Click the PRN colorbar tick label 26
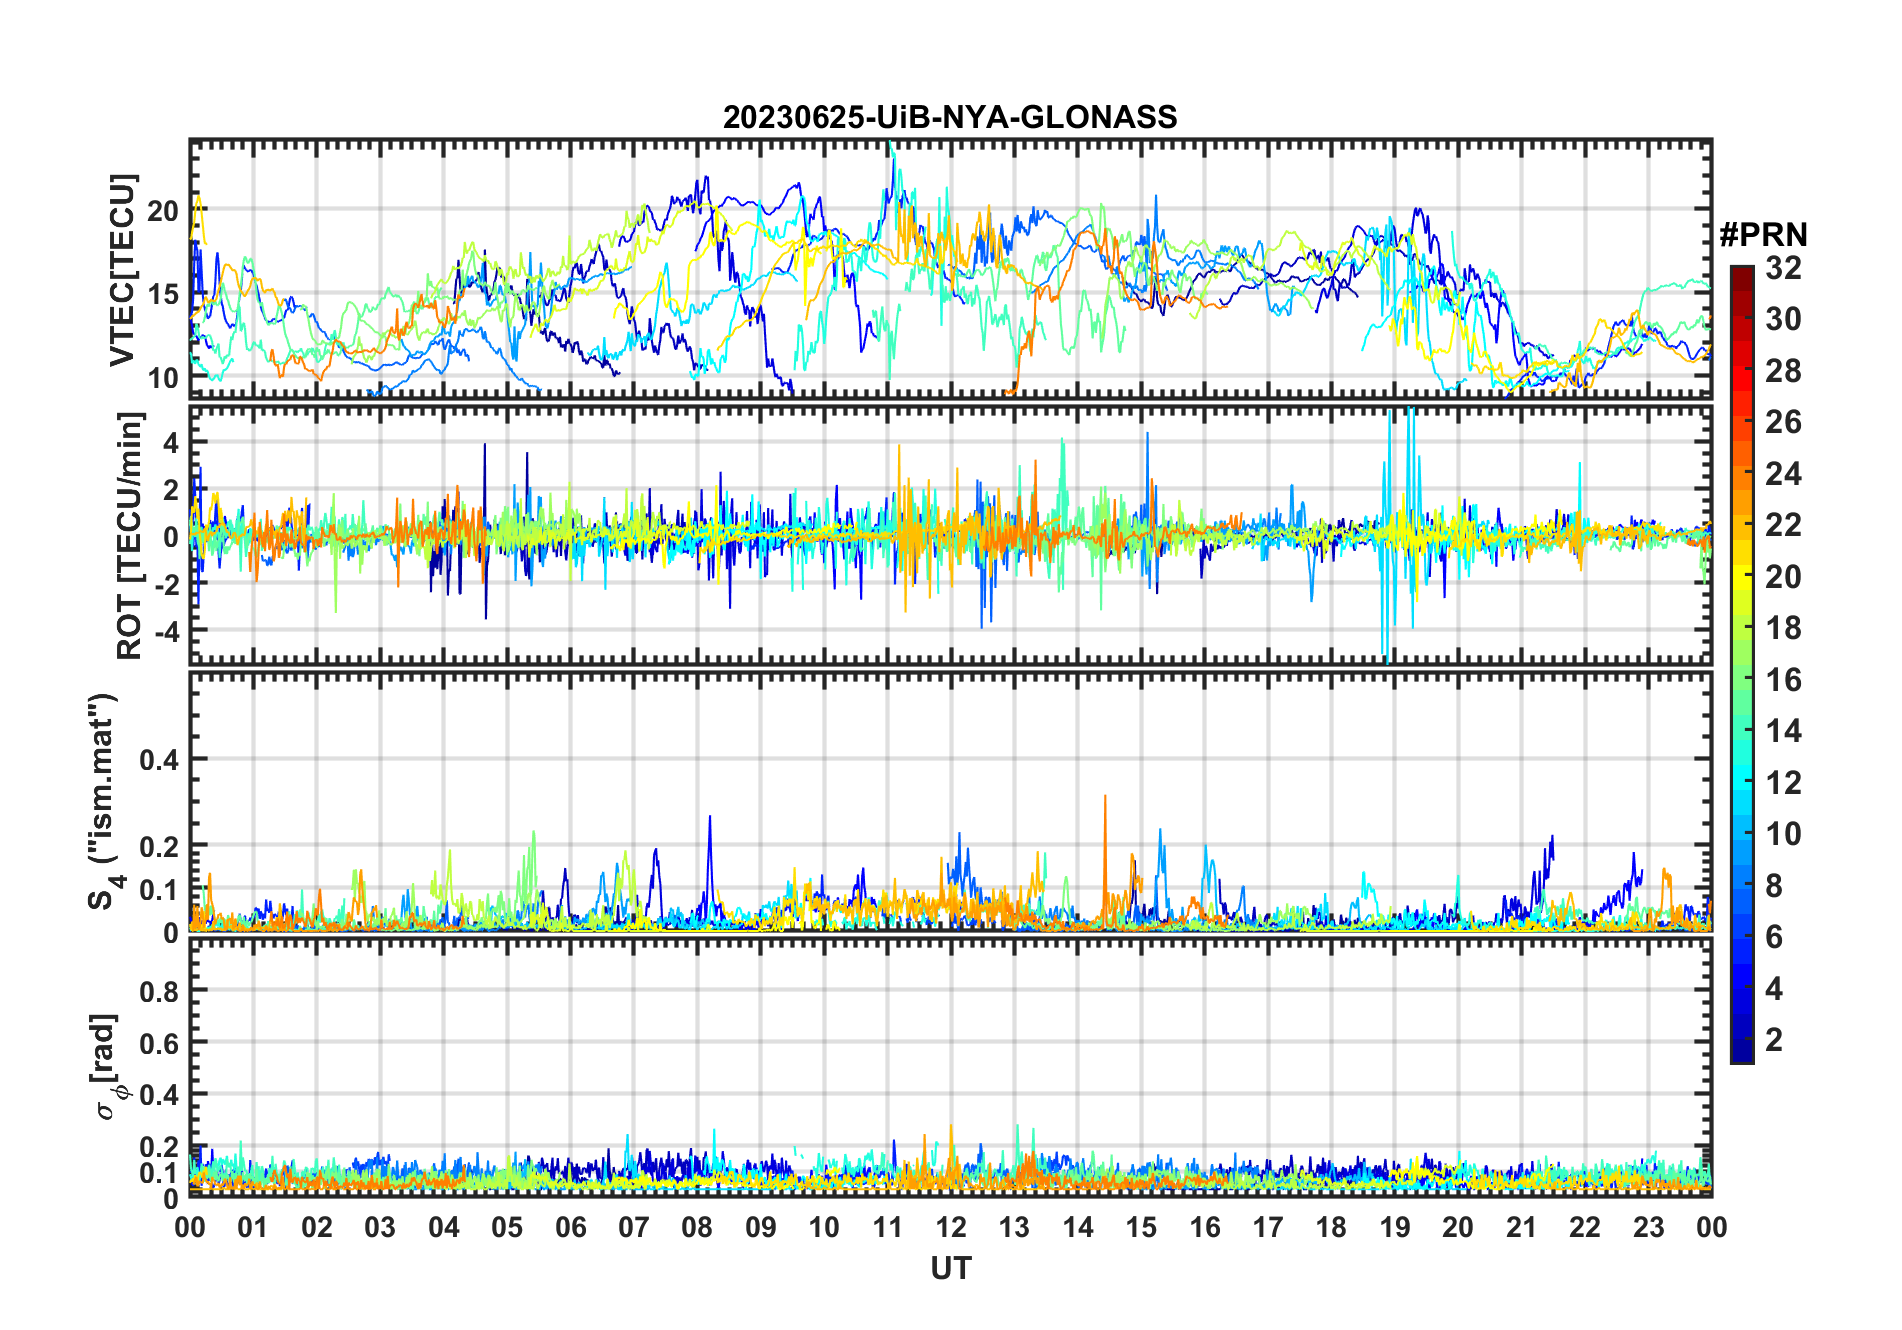1902x1330 pixels. [1783, 422]
